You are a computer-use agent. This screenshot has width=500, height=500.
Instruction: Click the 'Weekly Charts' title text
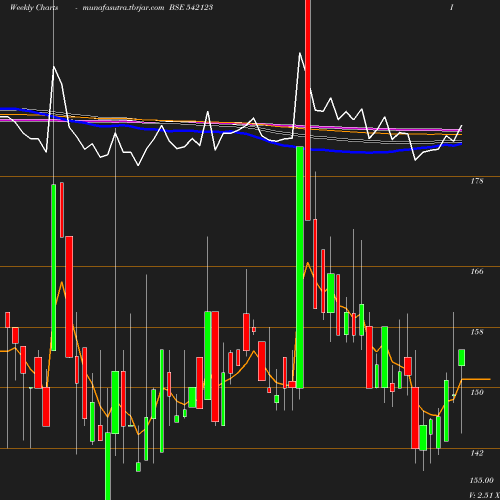34,7
